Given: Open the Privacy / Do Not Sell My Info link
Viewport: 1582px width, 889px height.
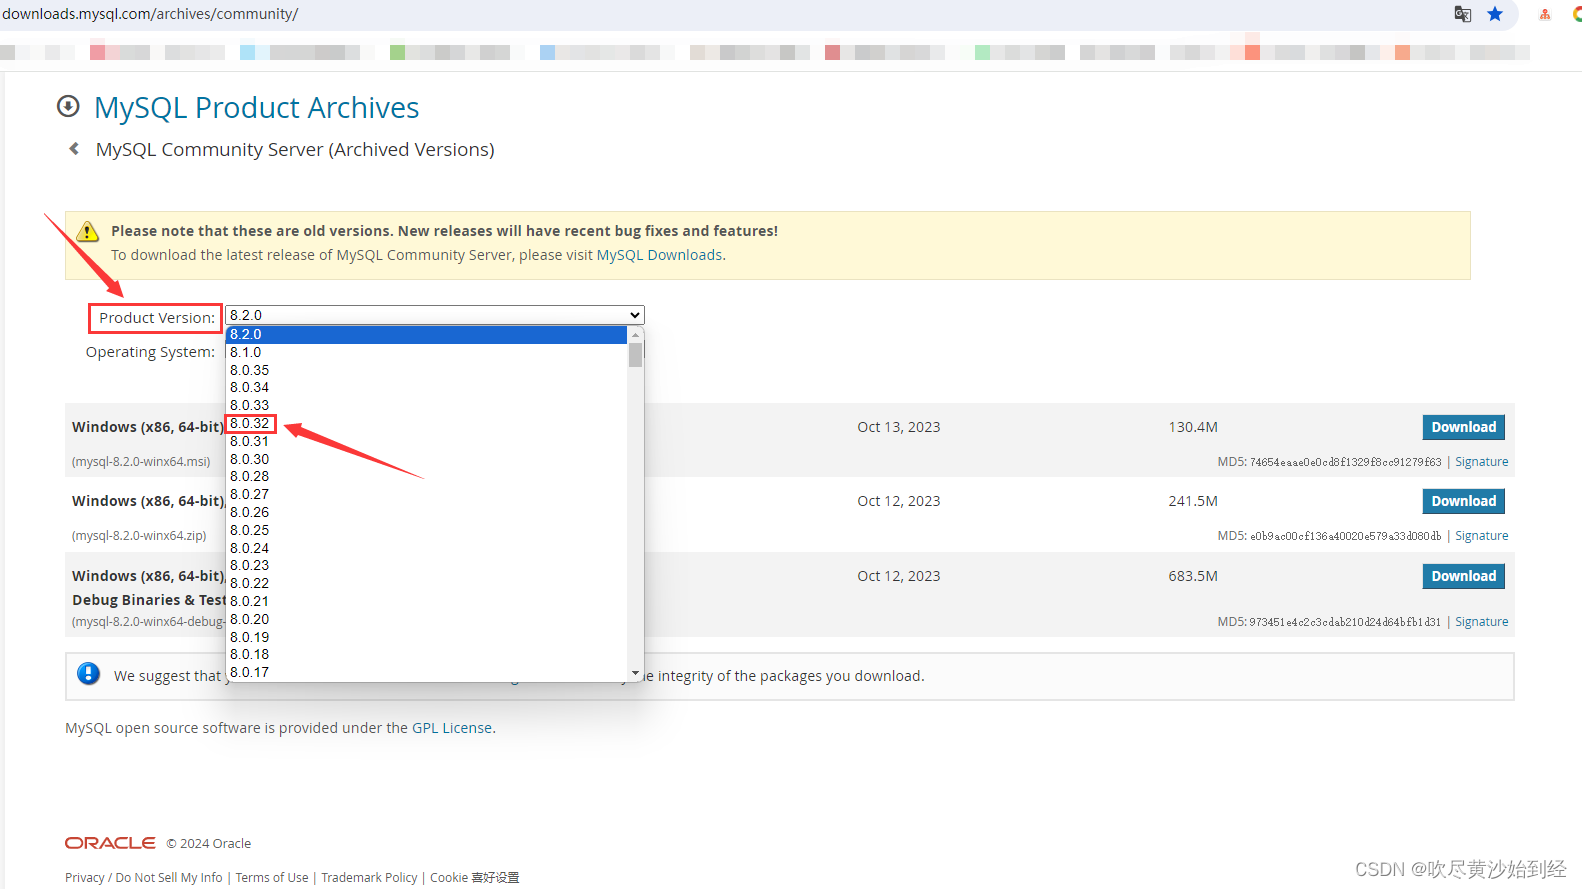Looking at the screenshot, I should [x=144, y=877].
